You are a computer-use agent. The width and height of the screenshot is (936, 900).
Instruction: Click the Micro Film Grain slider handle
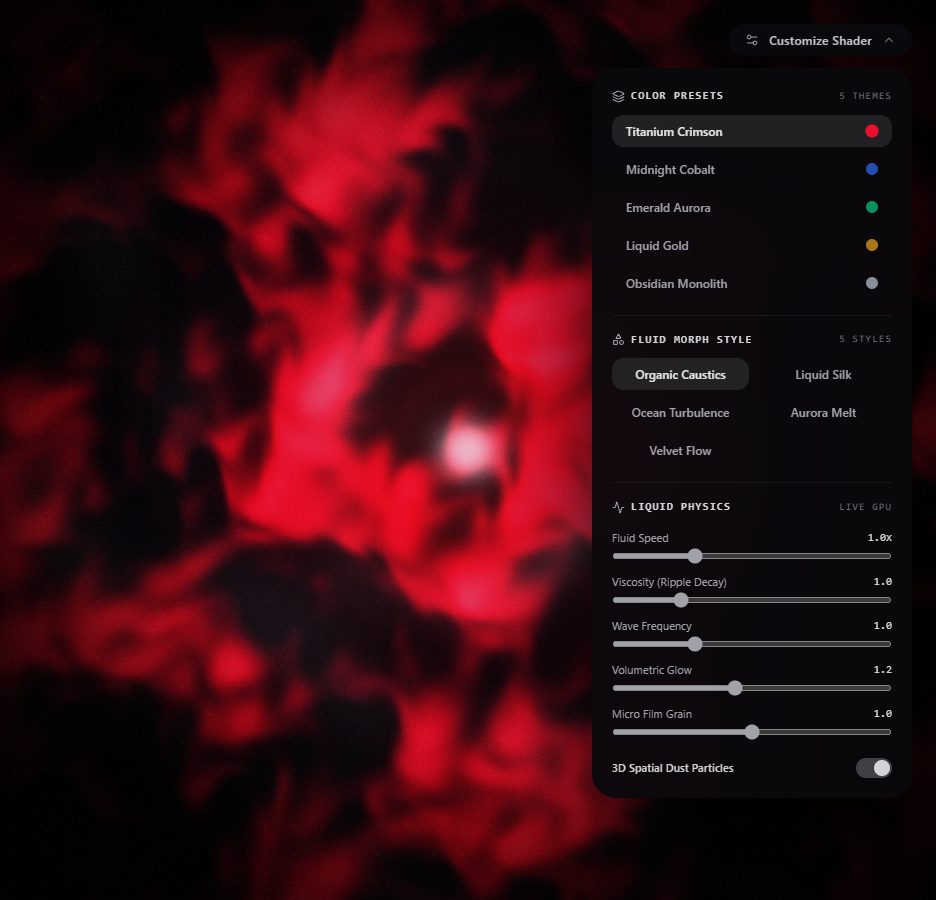pos(752,732)
